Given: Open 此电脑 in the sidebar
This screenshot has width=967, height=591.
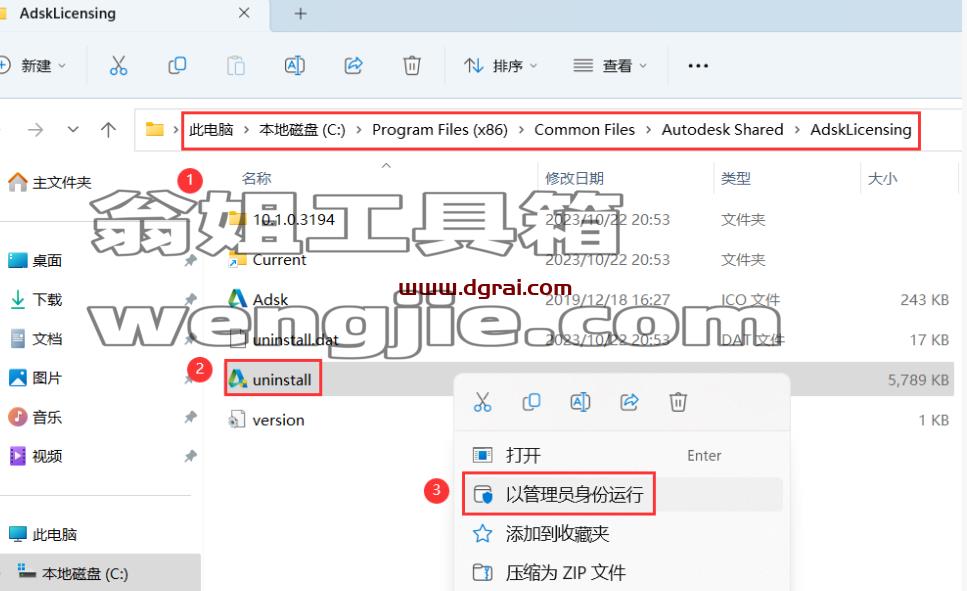Looking at the screenshot, I should 43,534.
